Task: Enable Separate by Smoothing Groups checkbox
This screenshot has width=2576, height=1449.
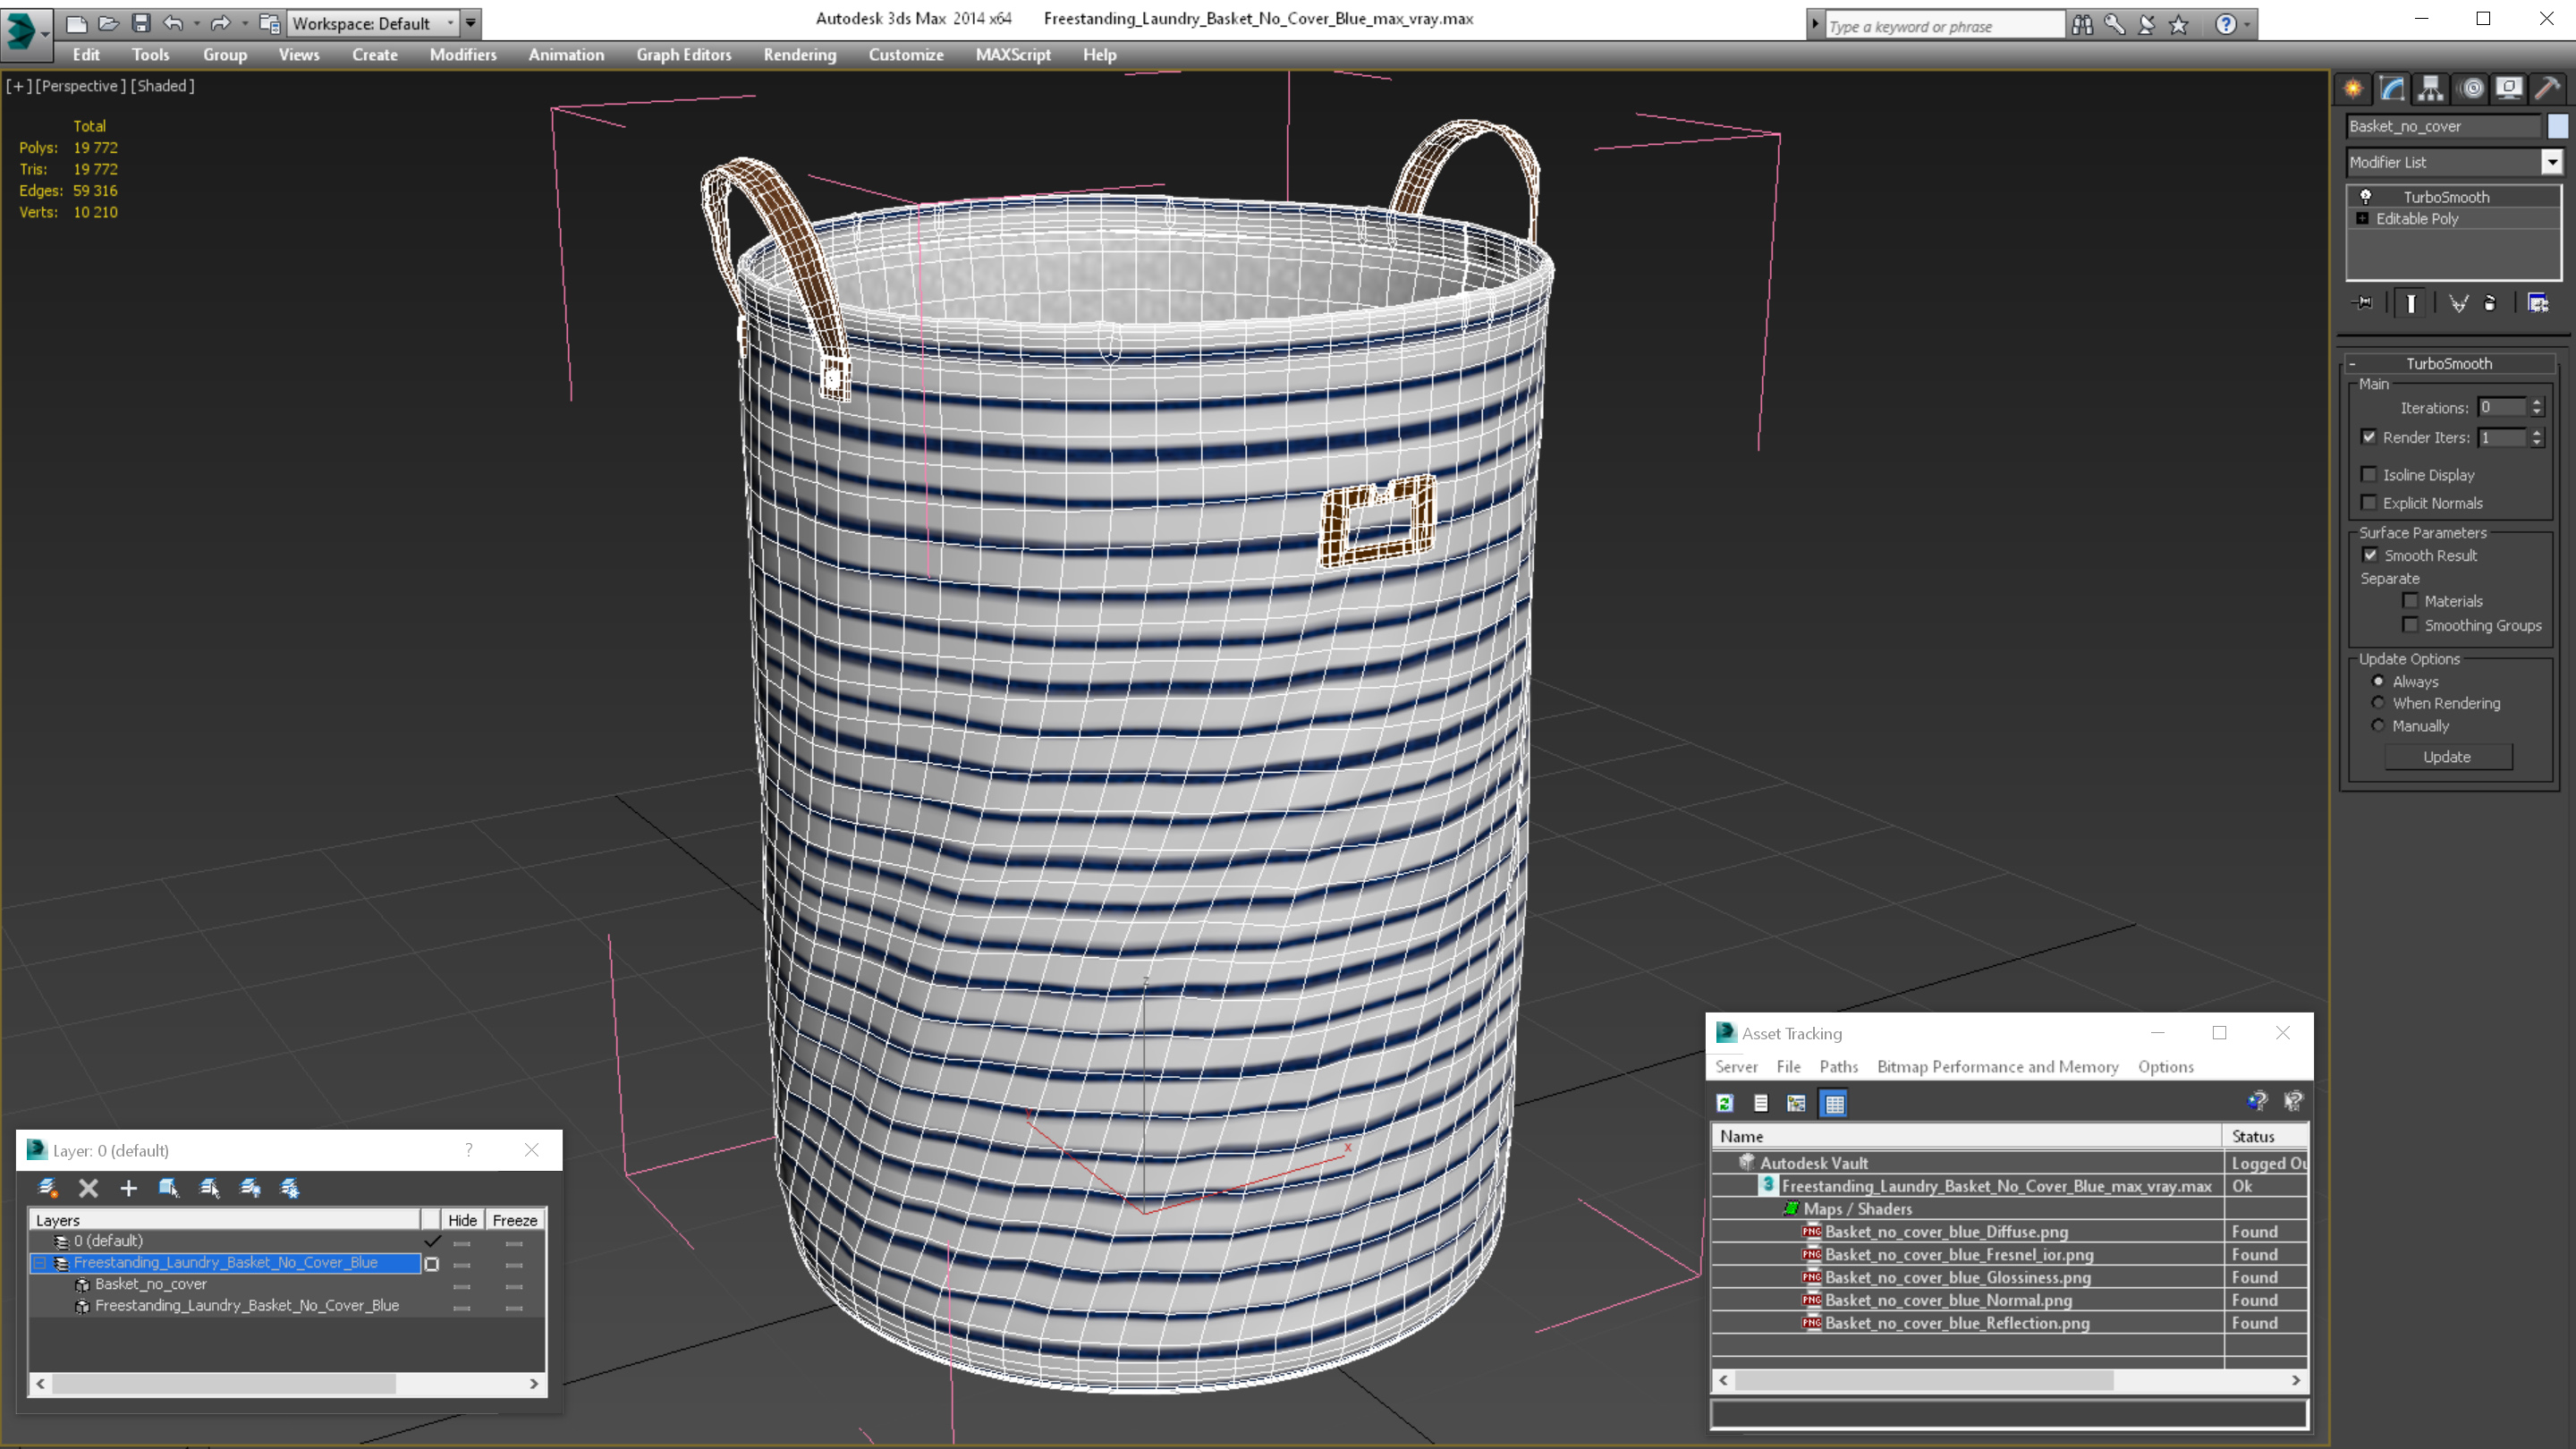Action: pyautogui.click(x=2410, y=624)
